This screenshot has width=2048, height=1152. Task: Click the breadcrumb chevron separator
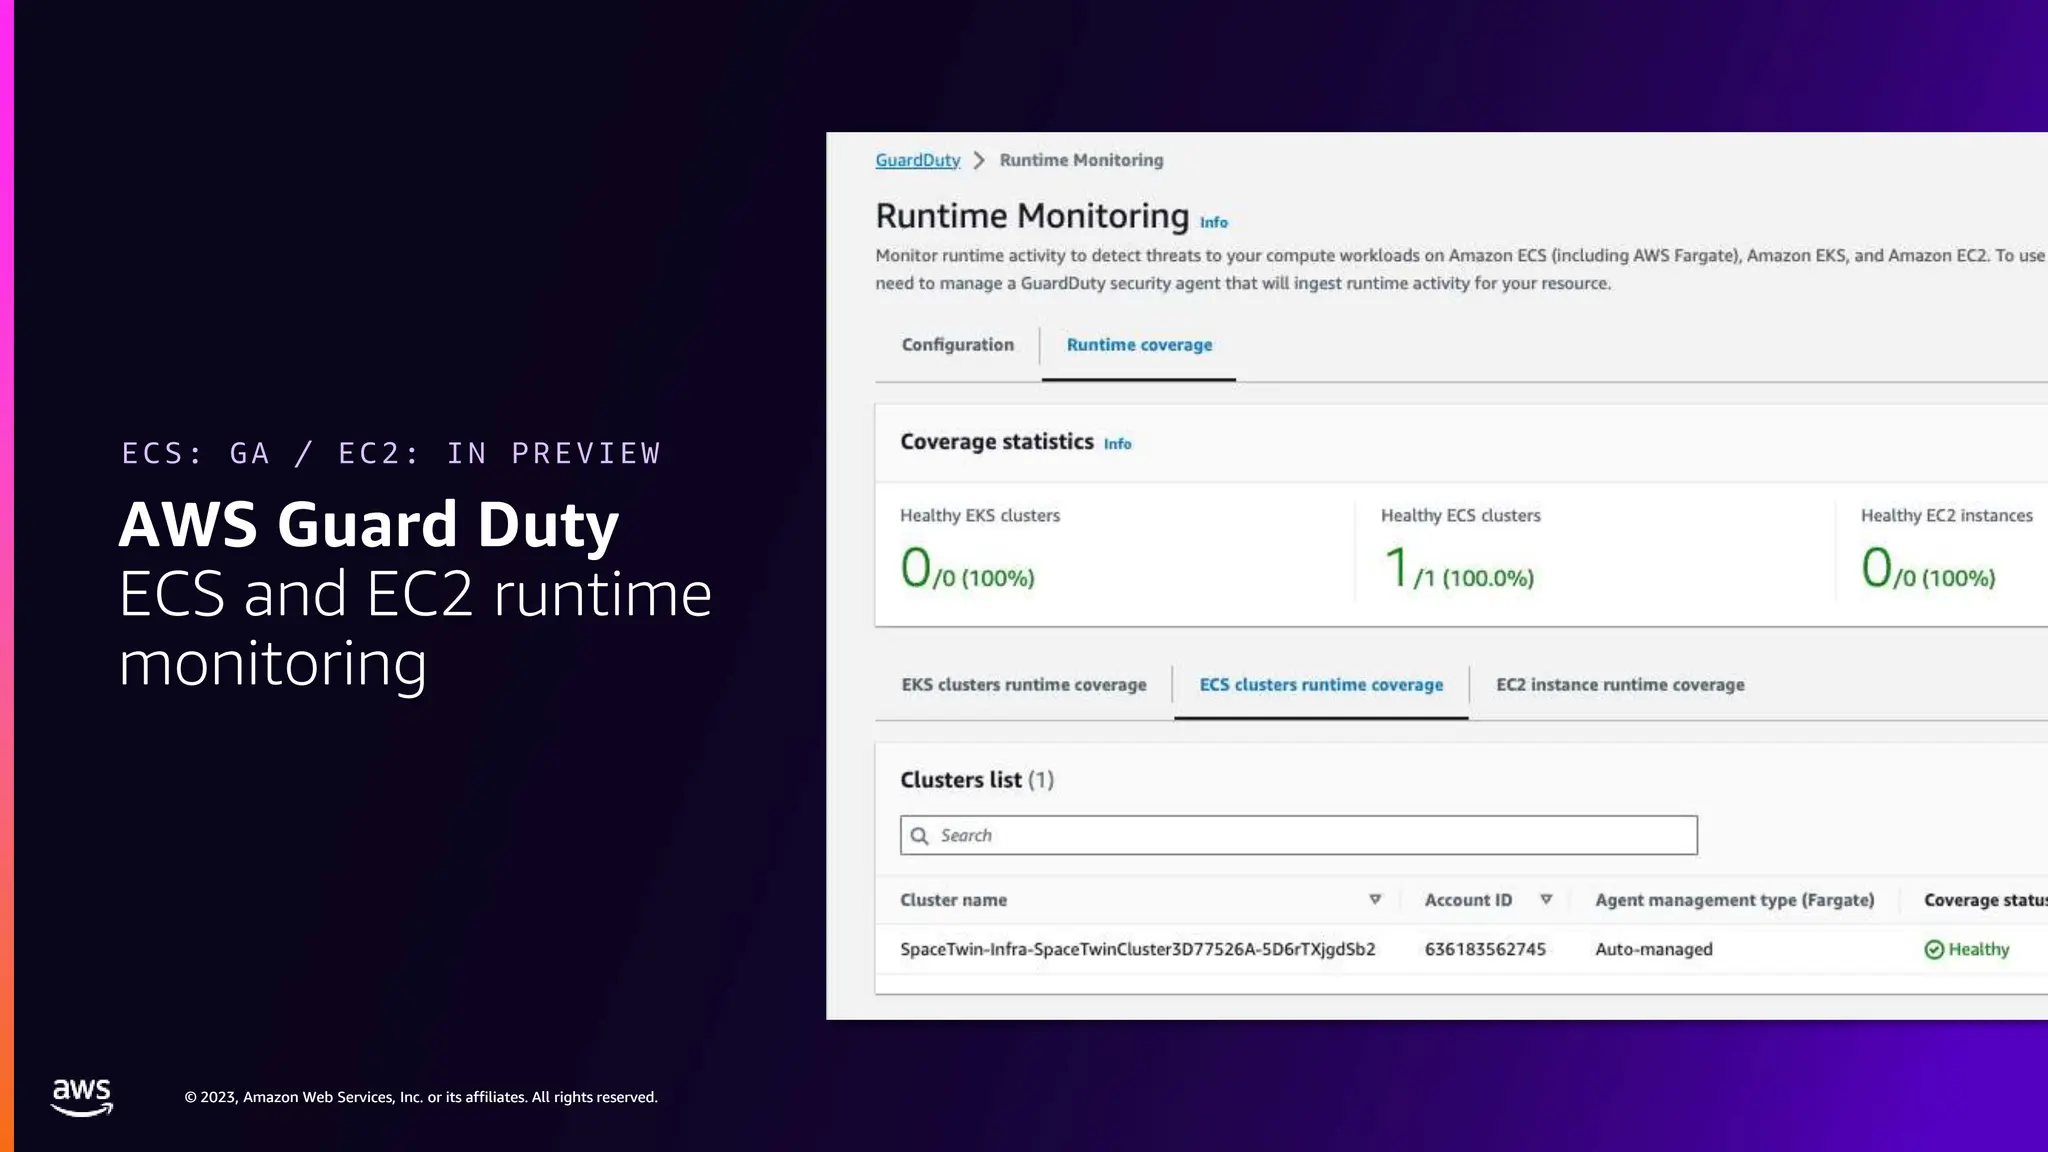click(979, 161)
